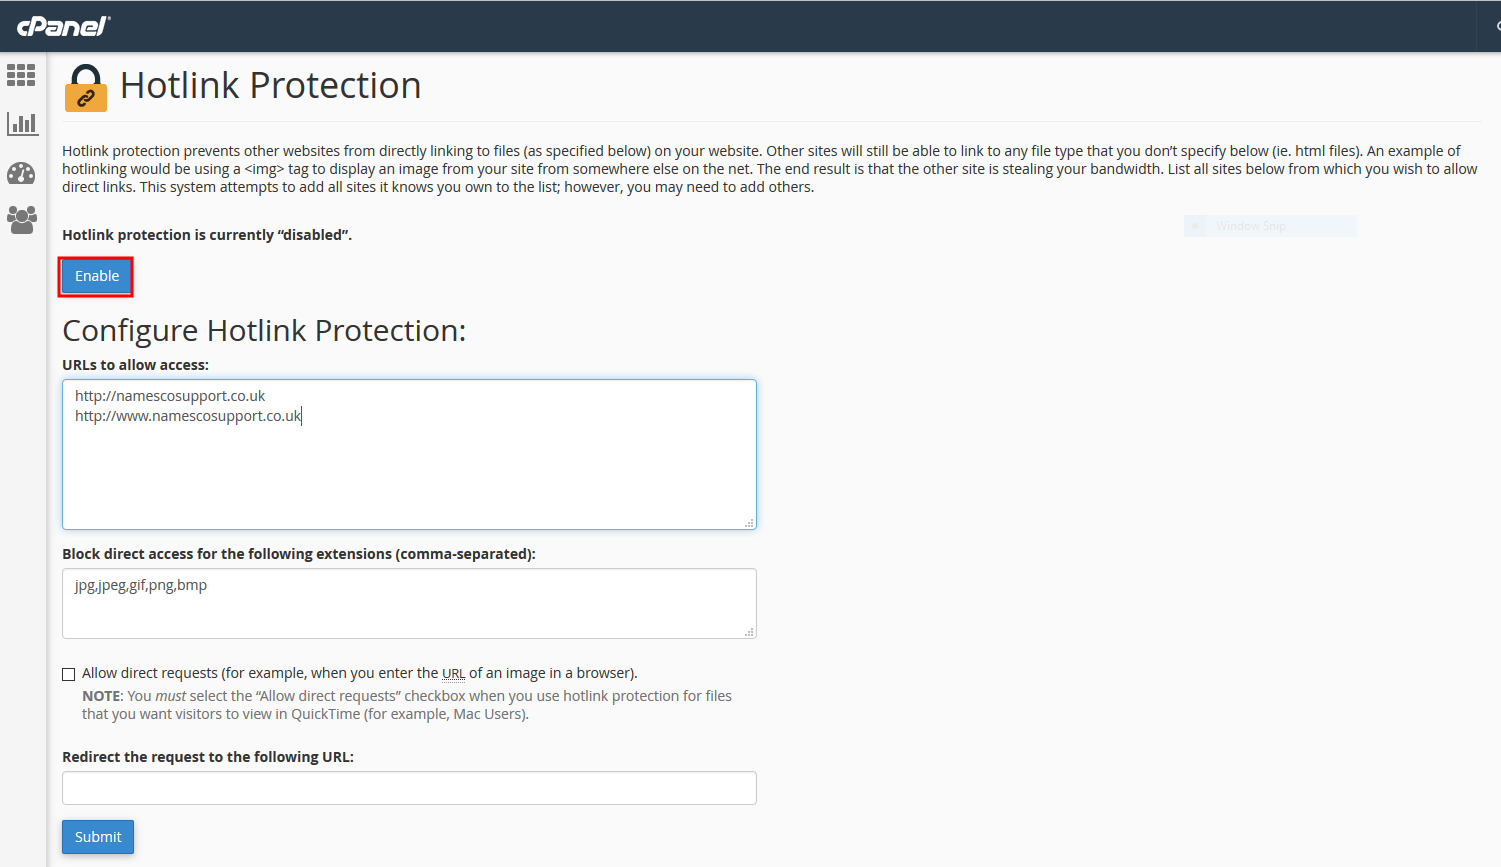Click the "Configure Hotlink Protection:" heading

(264, 331)
